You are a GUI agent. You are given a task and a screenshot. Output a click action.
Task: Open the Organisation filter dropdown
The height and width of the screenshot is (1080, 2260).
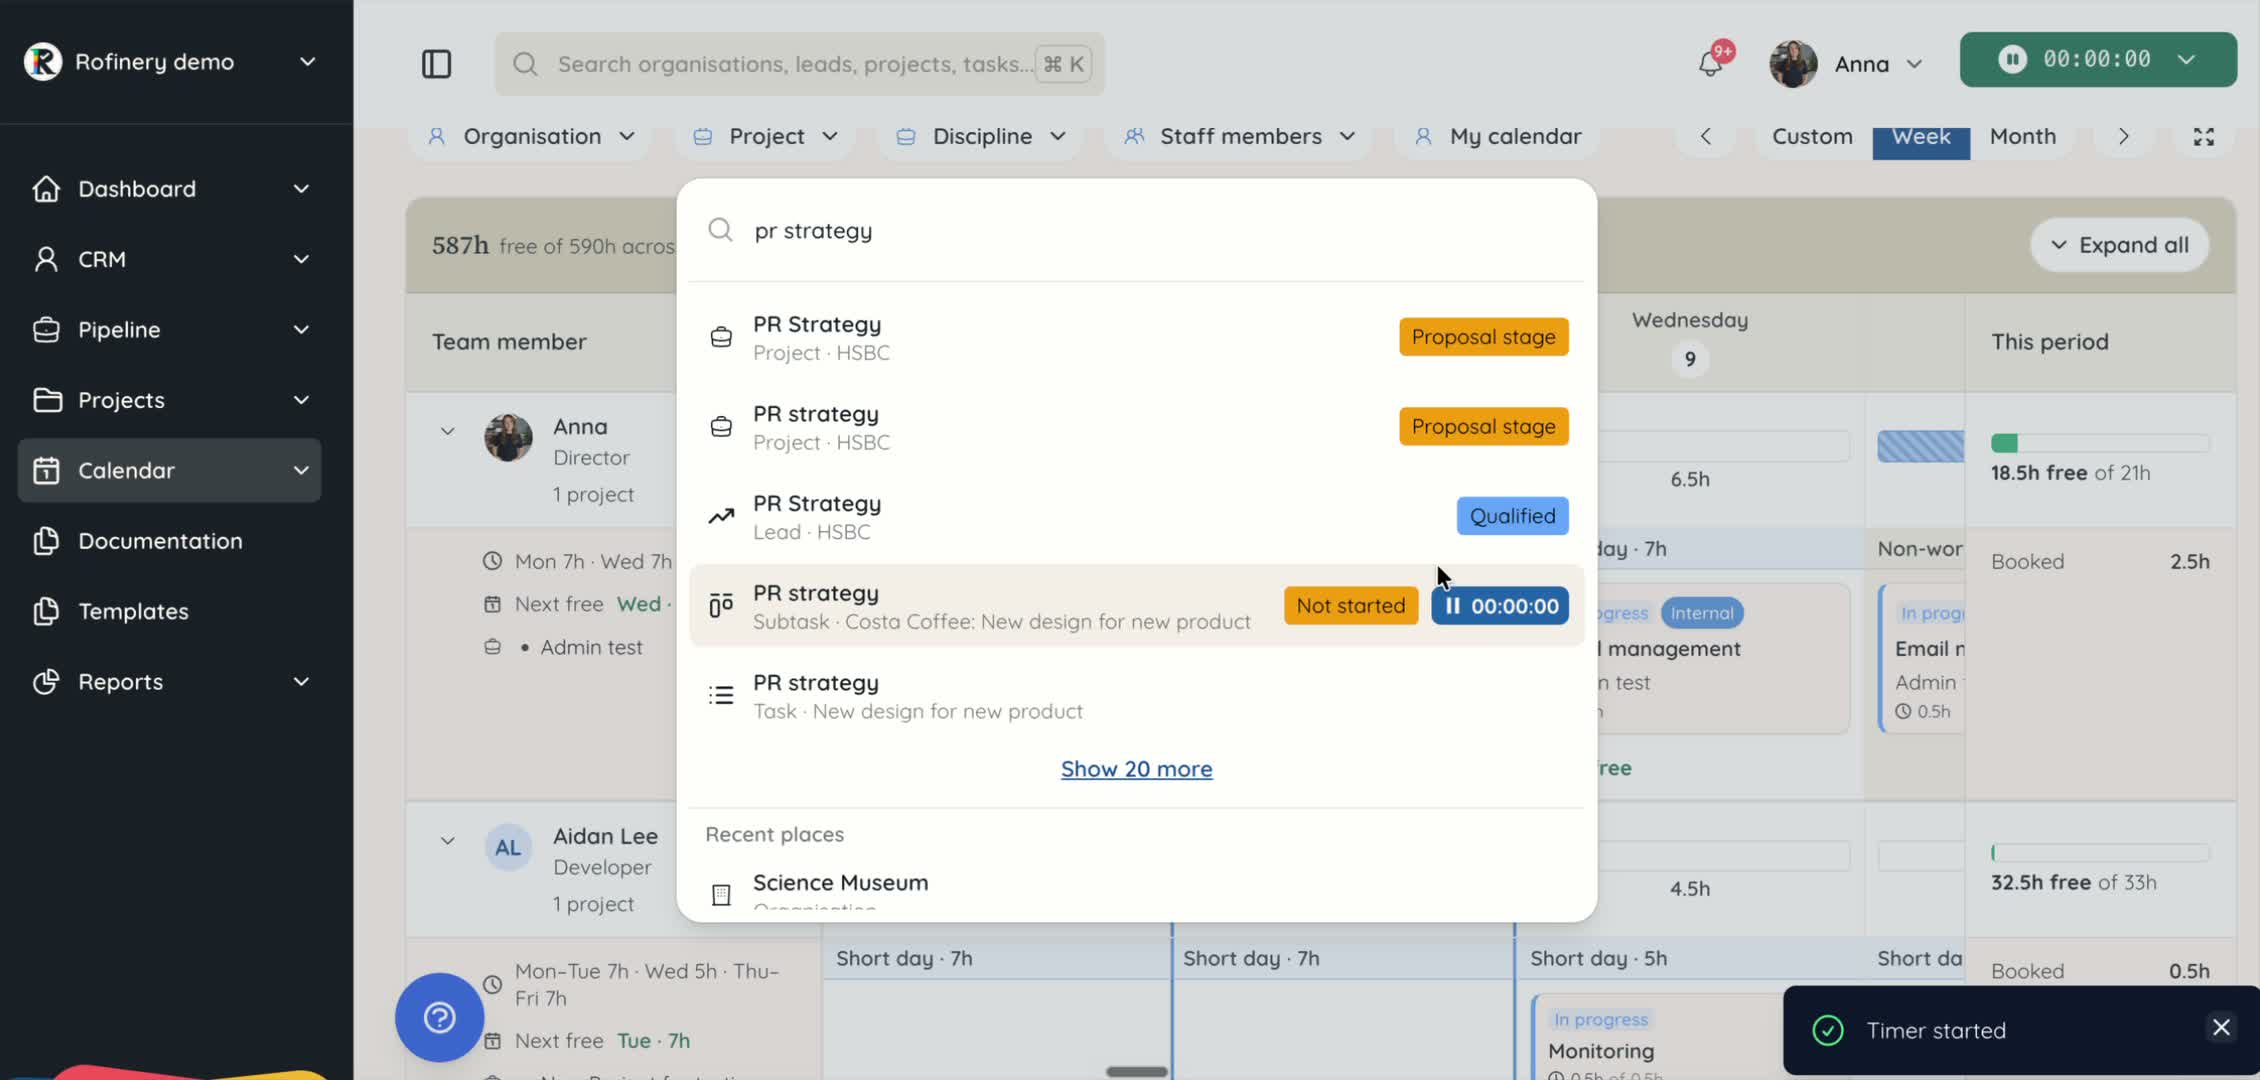[531, 136]
